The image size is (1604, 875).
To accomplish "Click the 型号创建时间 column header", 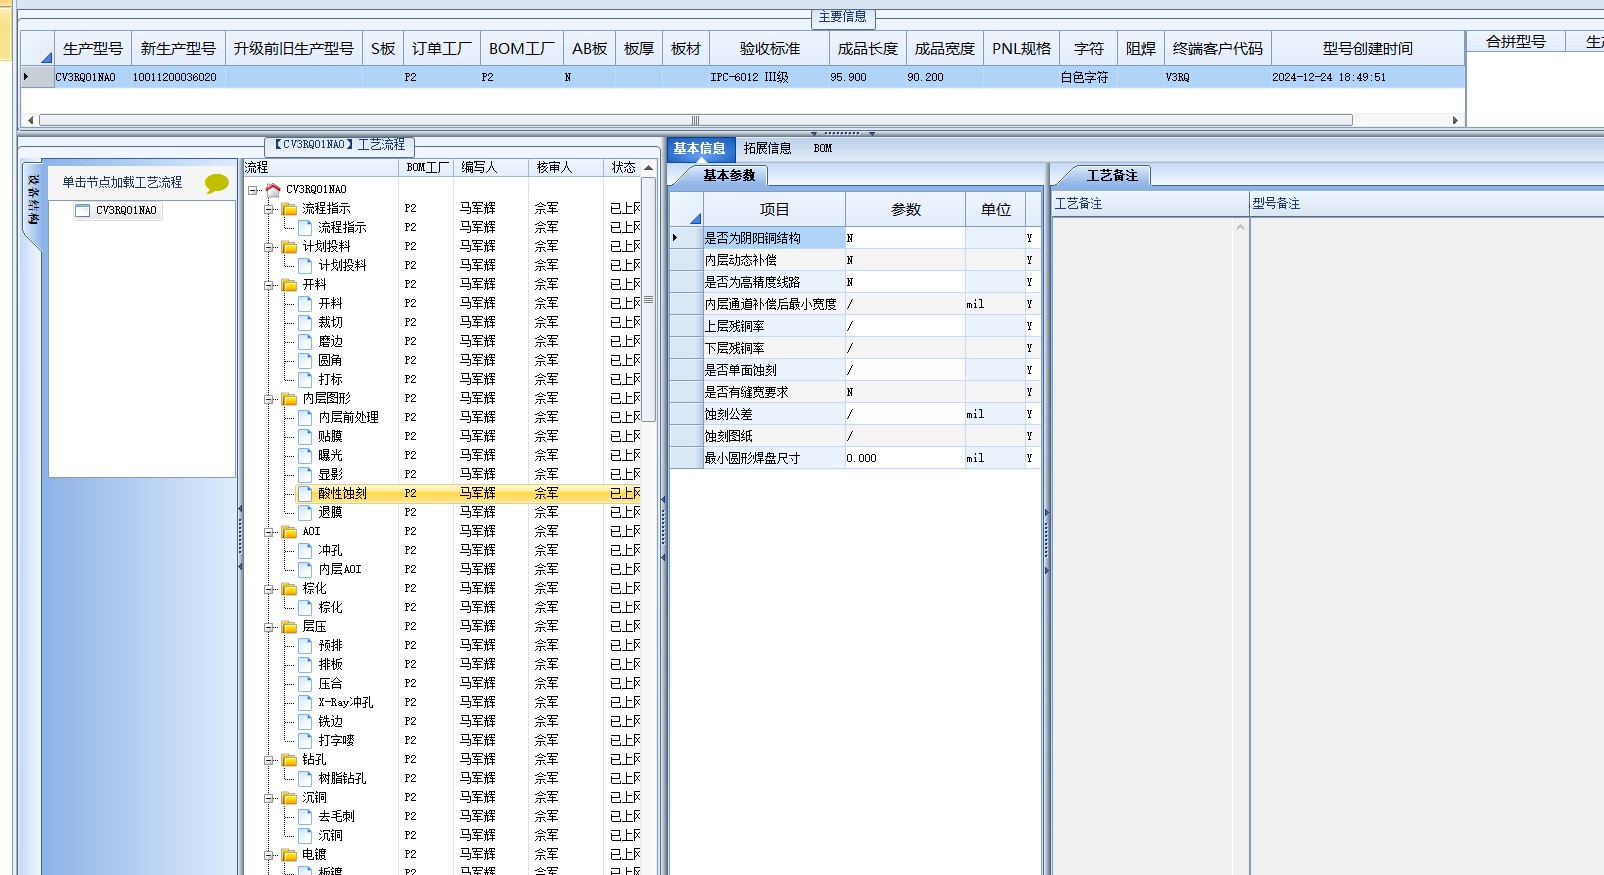I will click(x=1367, y=48).
